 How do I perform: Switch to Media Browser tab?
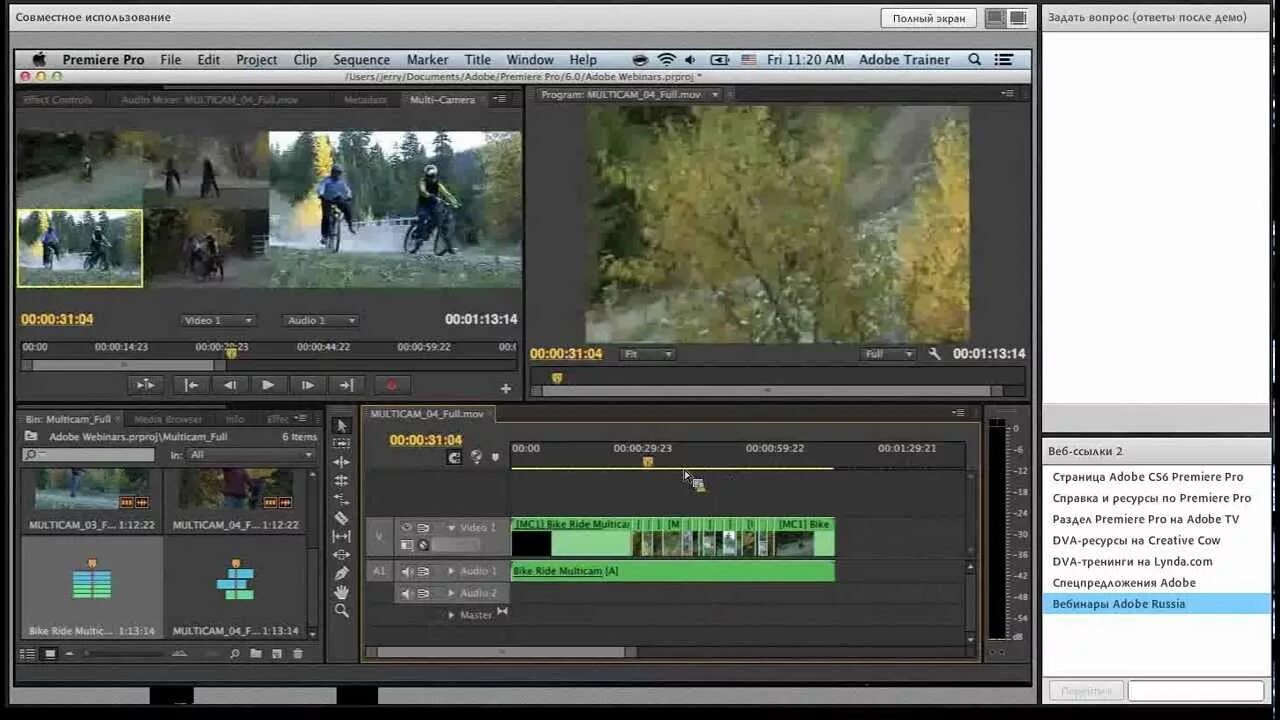[167, 419]
